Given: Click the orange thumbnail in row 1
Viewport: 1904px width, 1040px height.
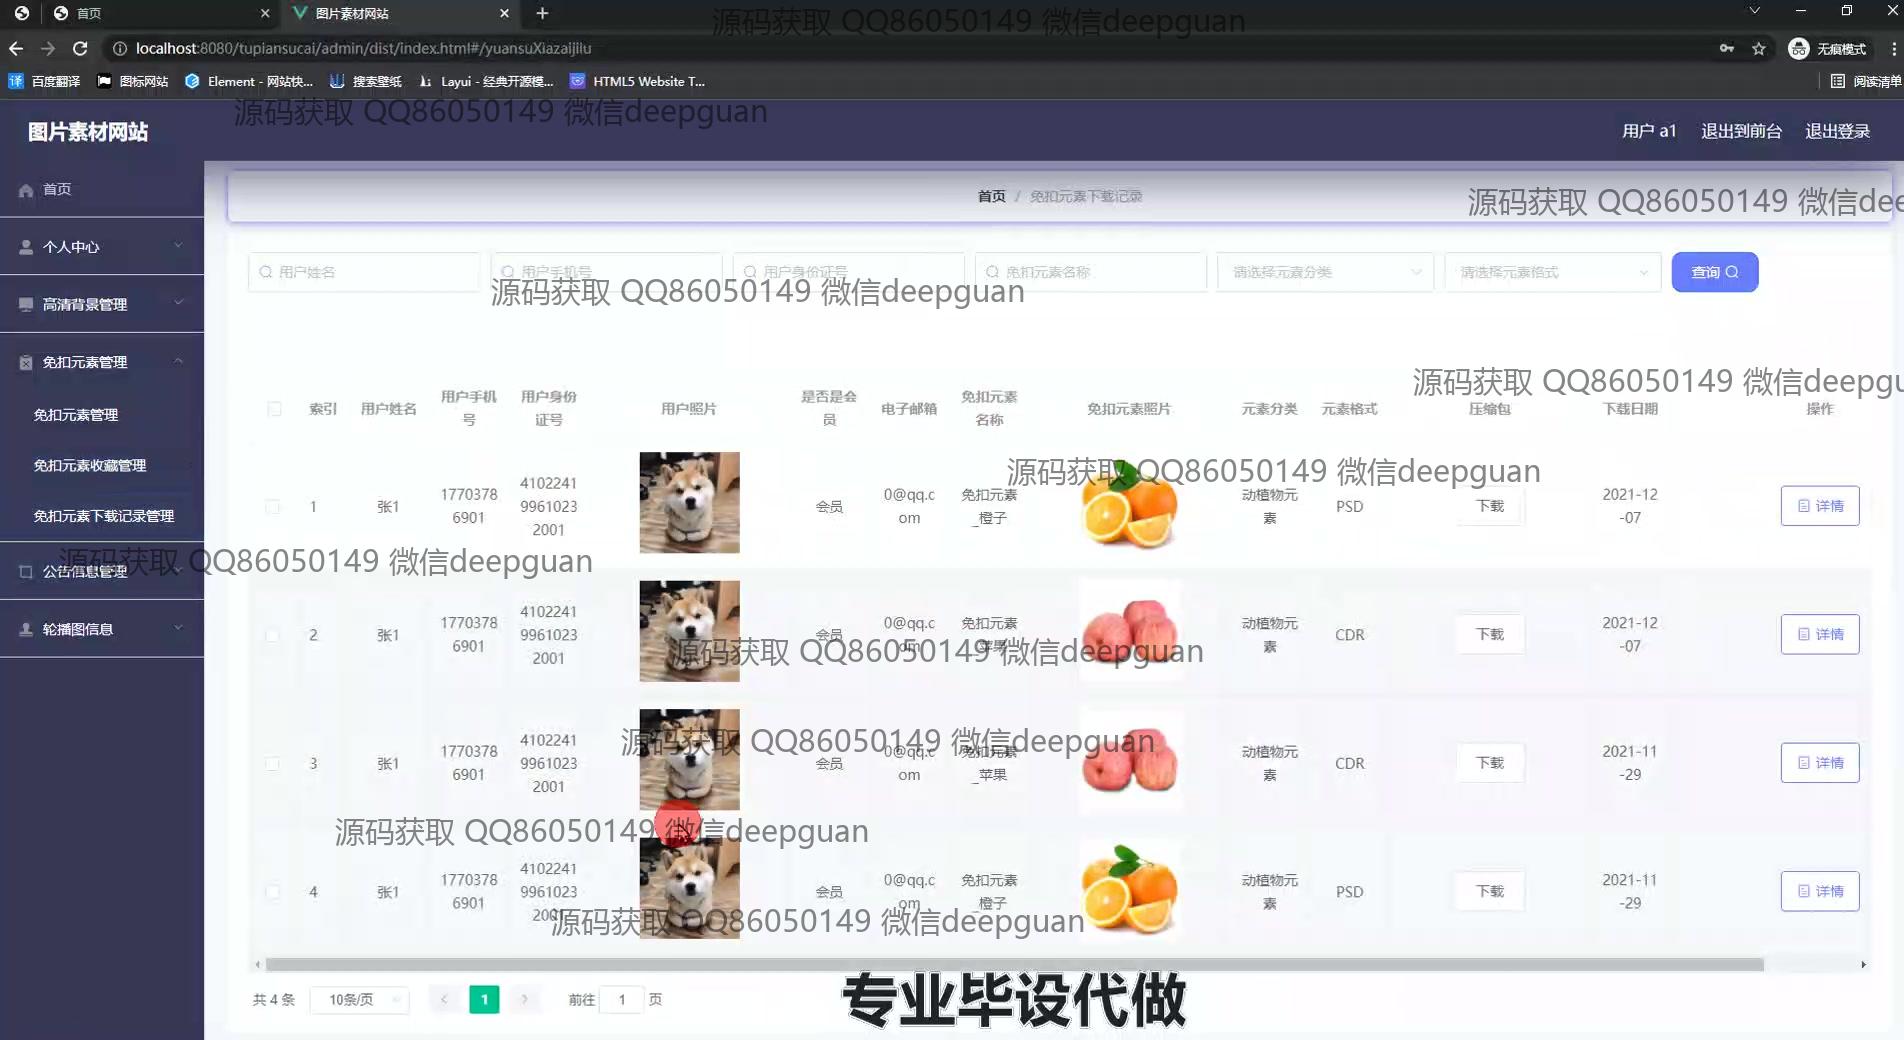Looking at the screenshot, I should click(1129, 504).
